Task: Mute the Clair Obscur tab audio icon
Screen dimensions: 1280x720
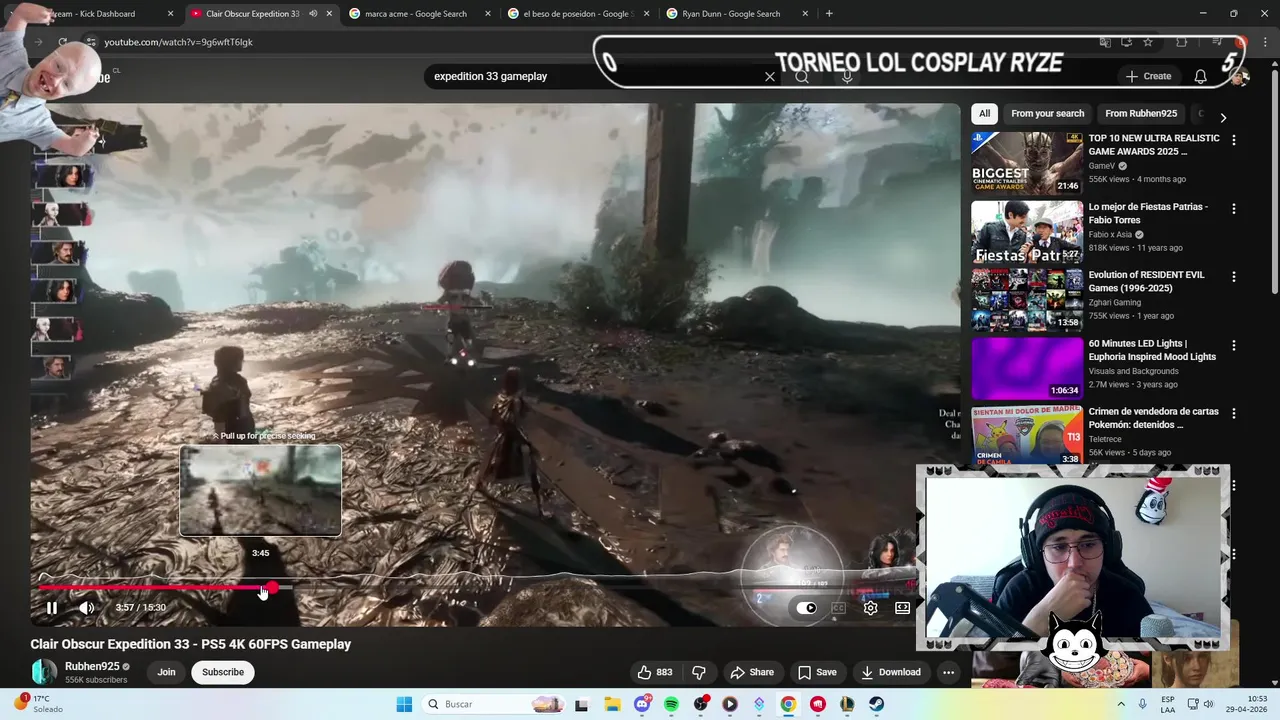Action: pyautogui.click(x=313, y=14)
